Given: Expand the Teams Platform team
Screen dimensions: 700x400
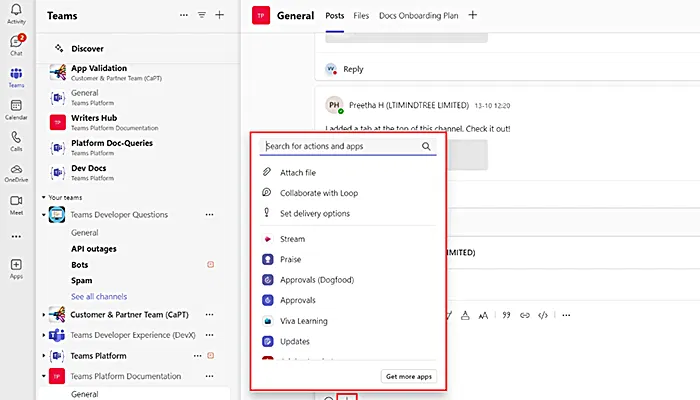Looking at the screenshot, I should pyautogui.click(x=44, y=356).
